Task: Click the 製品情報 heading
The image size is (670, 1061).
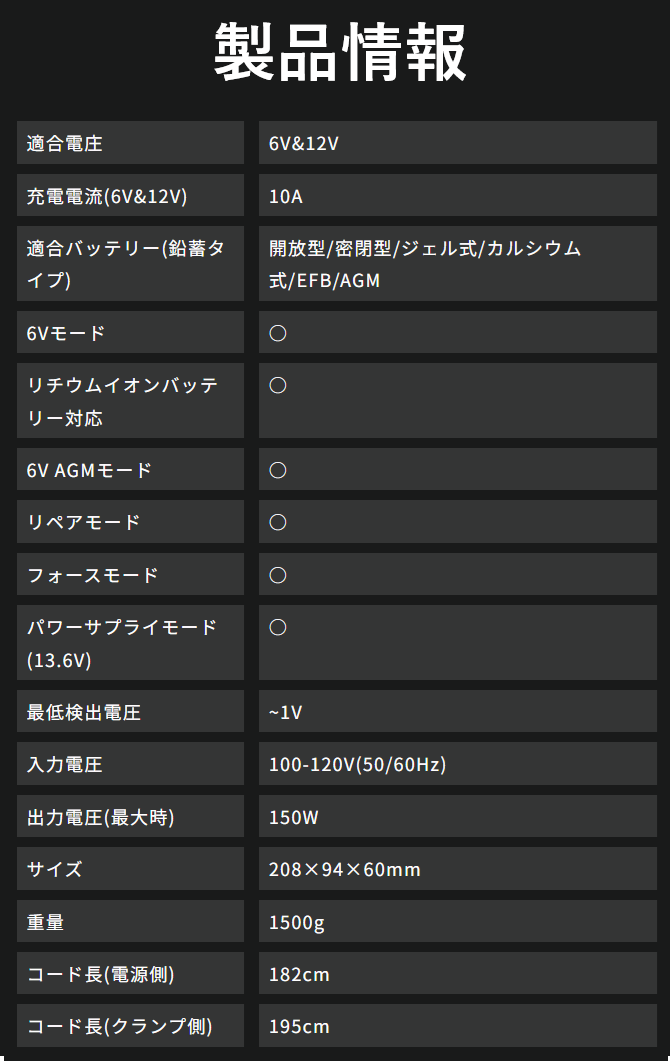Action: [x=340, y=53]
